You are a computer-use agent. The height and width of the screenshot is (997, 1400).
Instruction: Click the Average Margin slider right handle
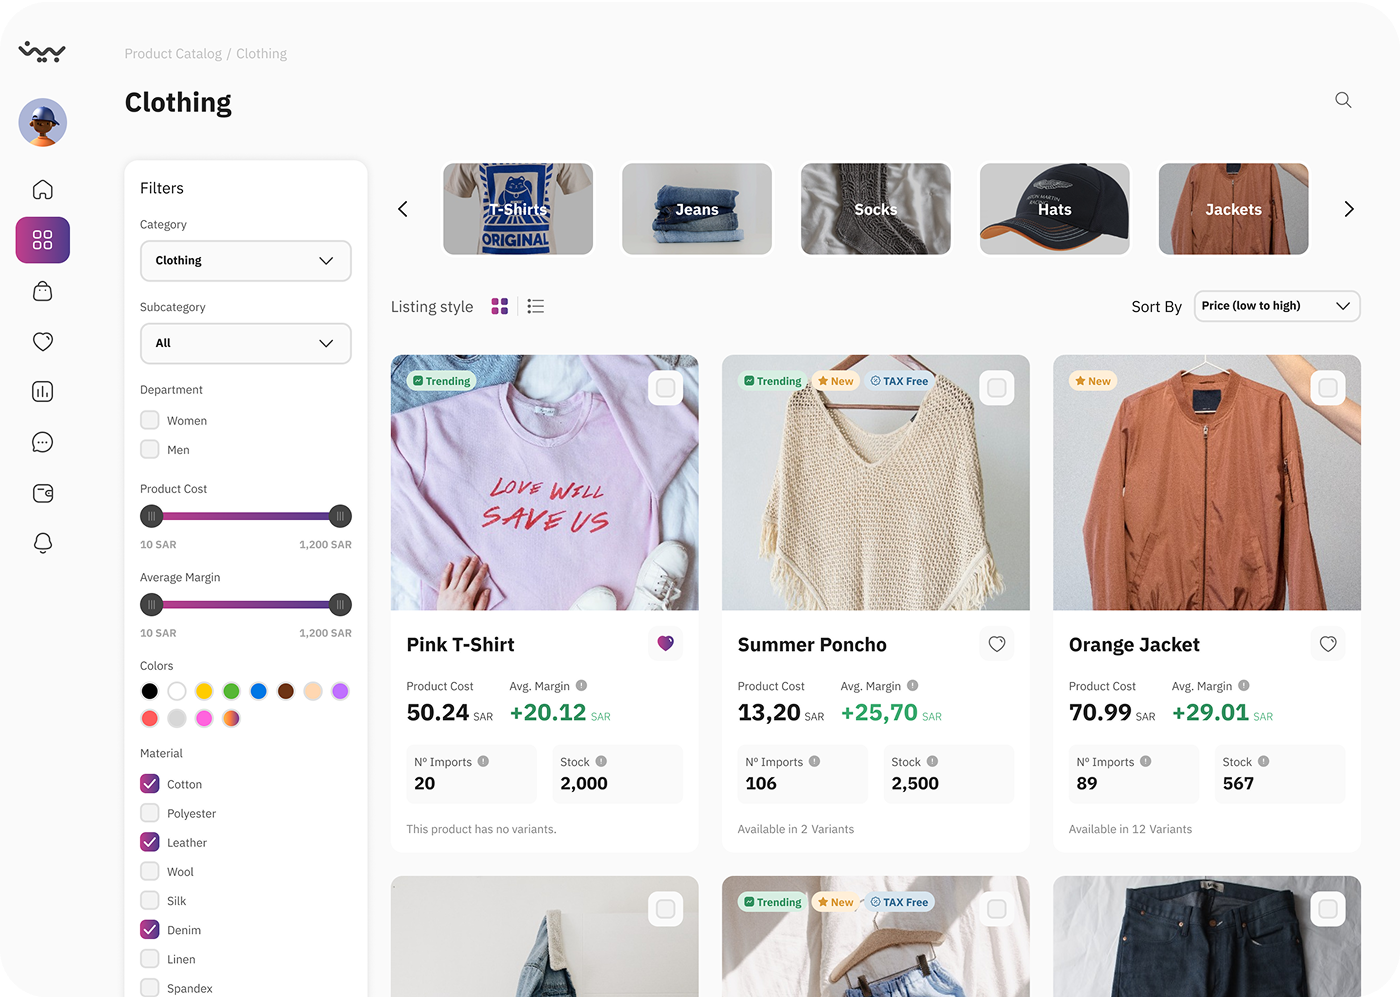(340, 604)
